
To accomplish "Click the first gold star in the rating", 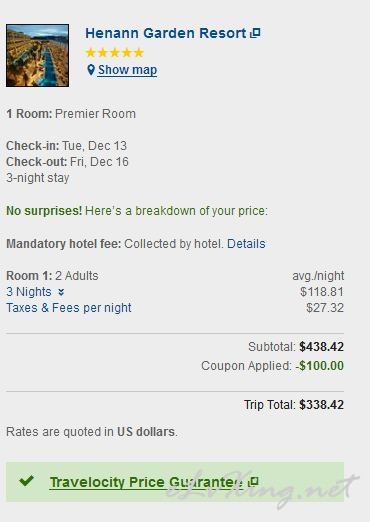I will coord(91,53).
